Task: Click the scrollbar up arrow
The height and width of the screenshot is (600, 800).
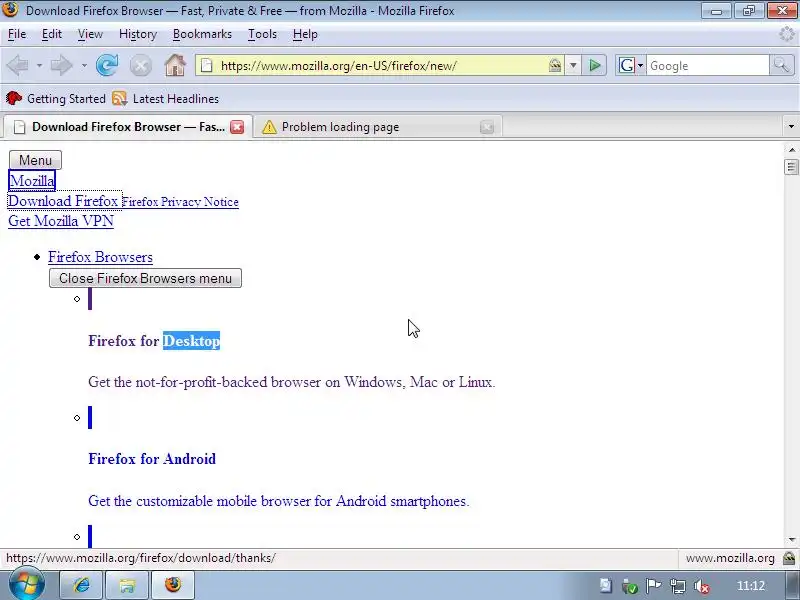Action: click(791, 149)
